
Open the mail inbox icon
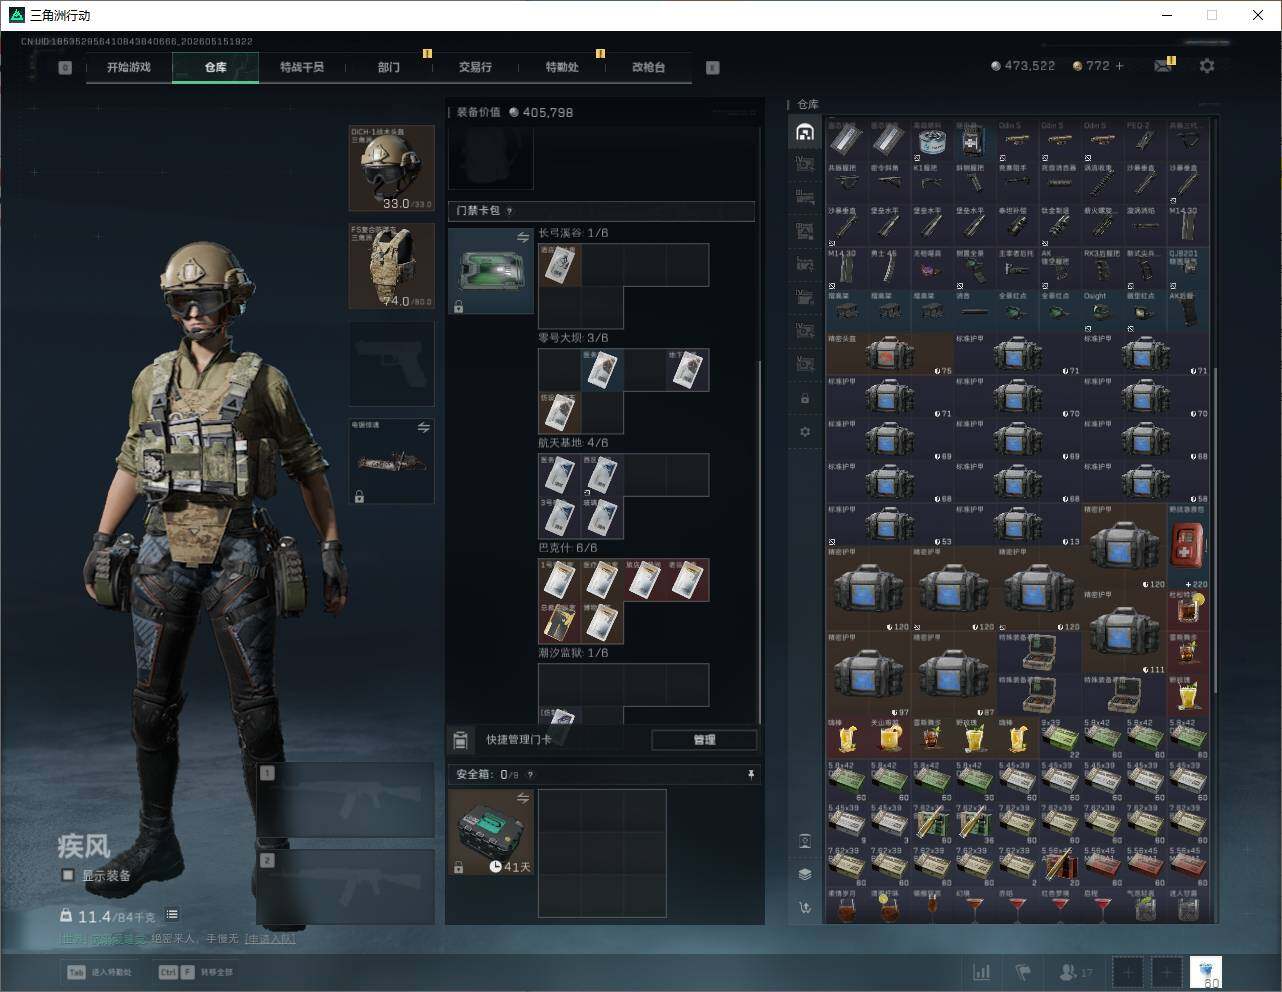coord(1163,66)
